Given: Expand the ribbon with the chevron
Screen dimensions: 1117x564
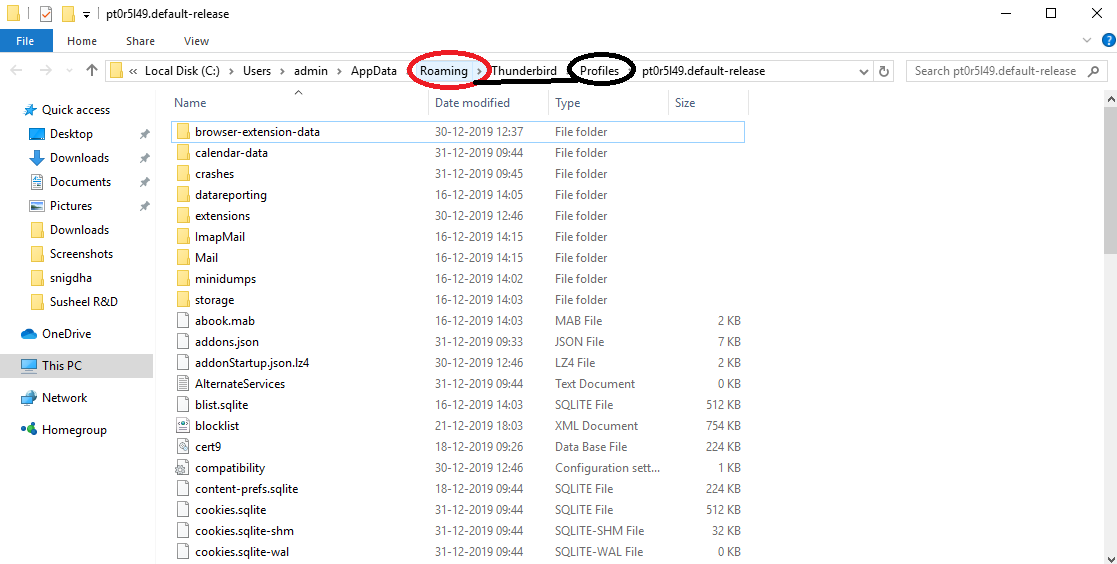Looking at the screenshot, I should coord(1086,41).
